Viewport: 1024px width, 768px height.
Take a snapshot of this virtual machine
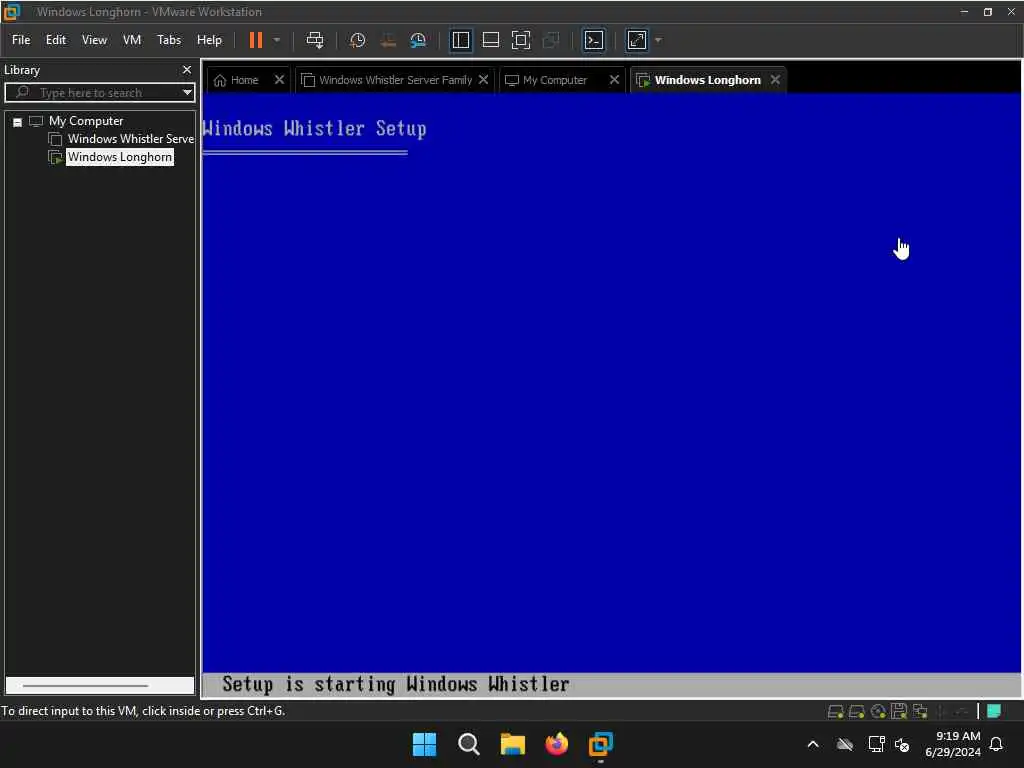(357, 40)
